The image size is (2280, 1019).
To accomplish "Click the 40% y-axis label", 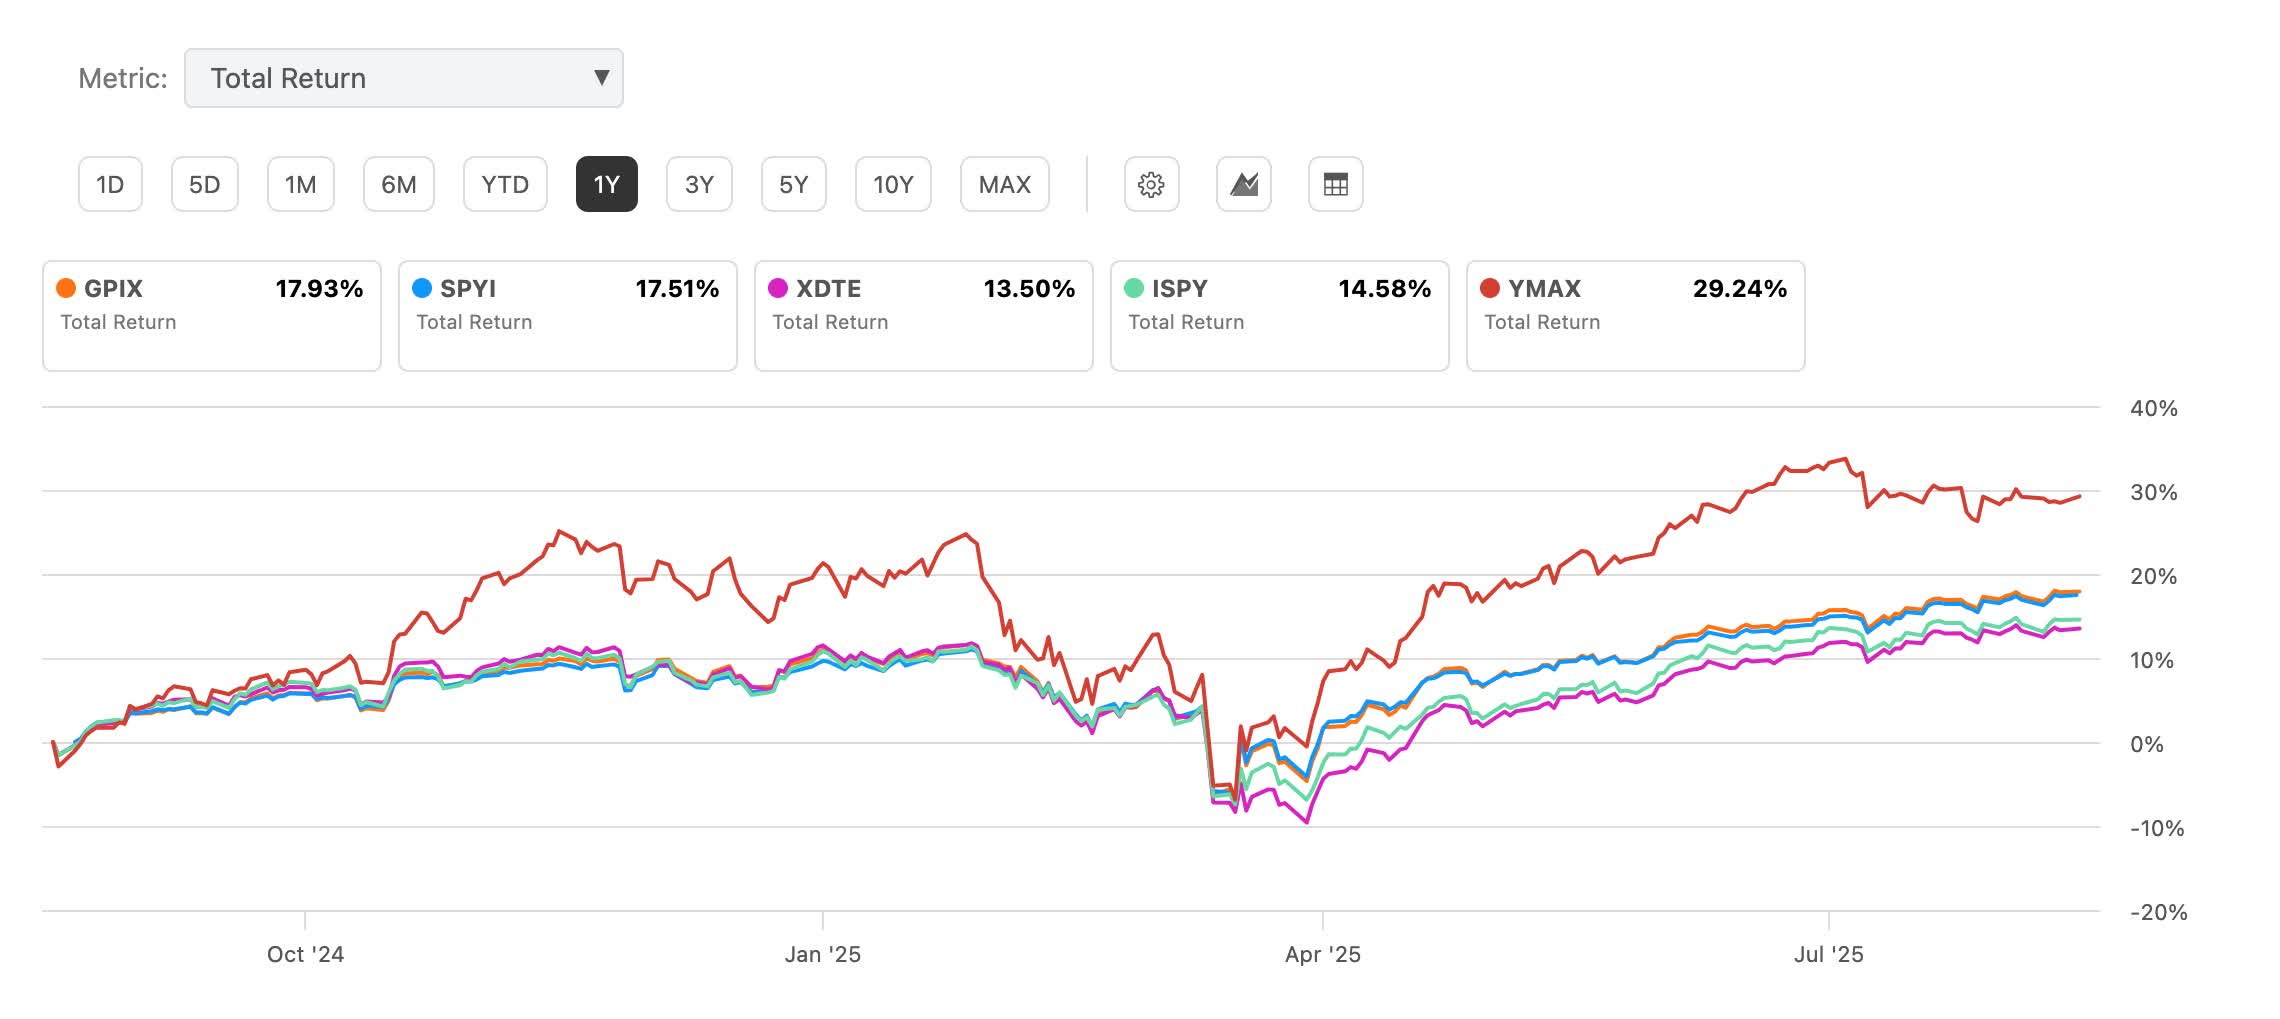I will pyautogui.click(x=2153, y=408).
